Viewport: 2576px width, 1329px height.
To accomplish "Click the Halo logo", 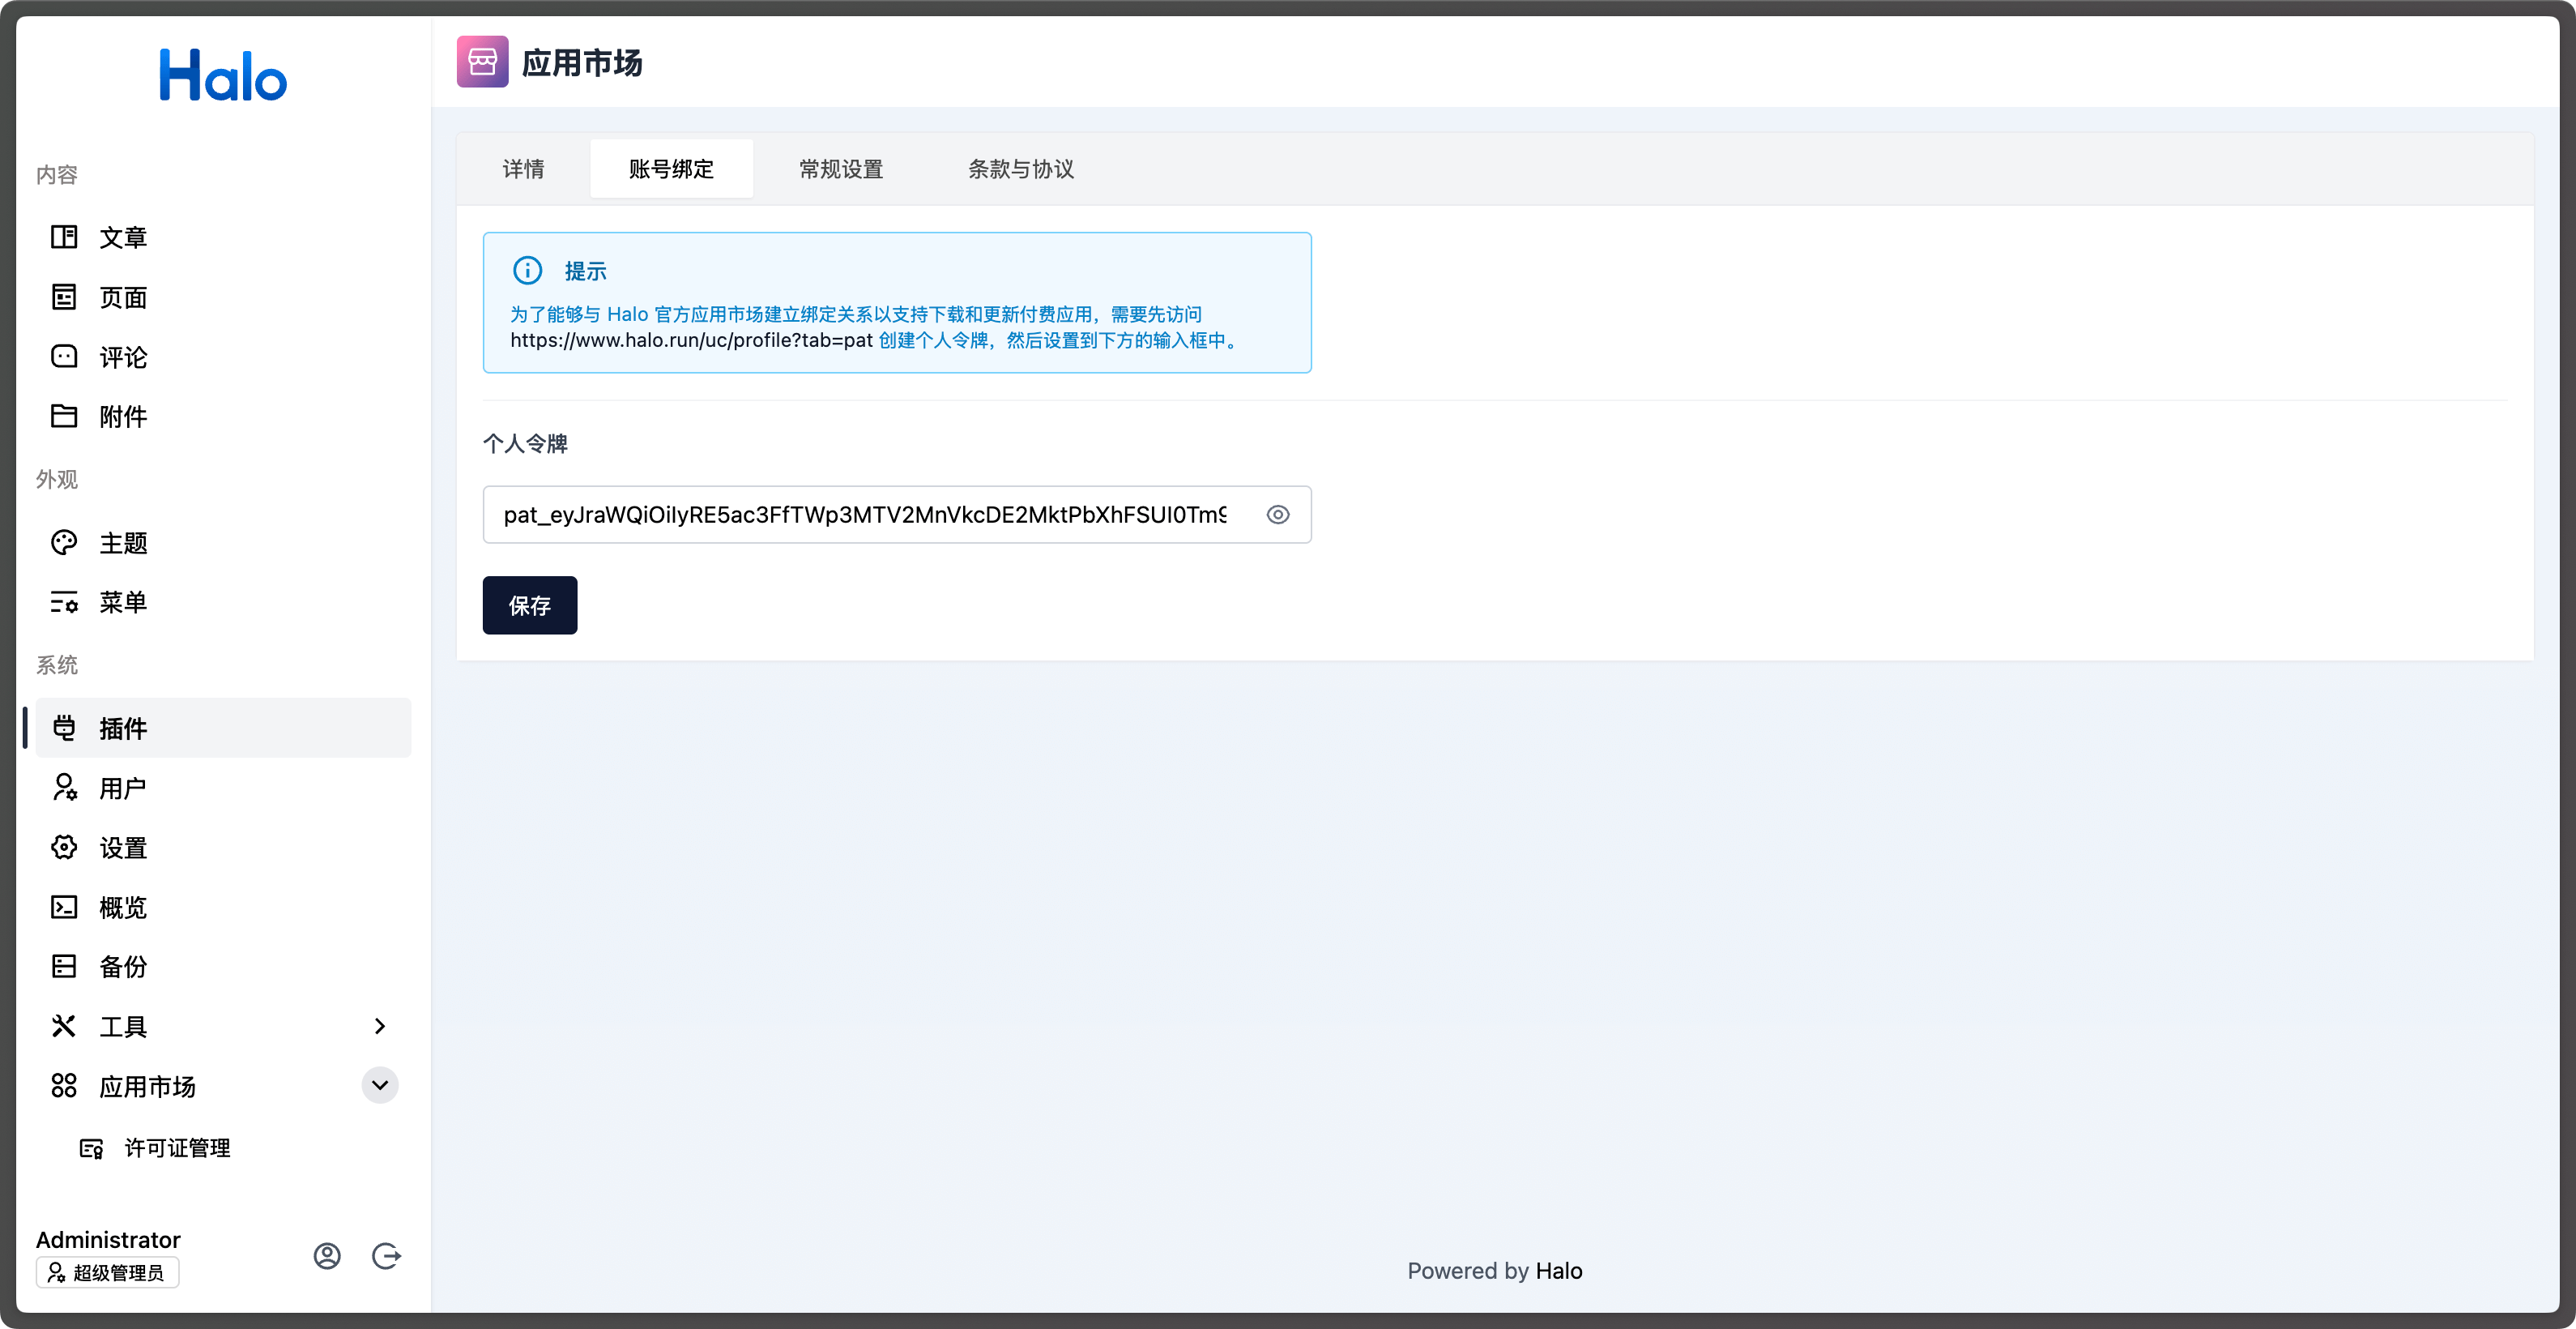I will (x=223, y=76).
